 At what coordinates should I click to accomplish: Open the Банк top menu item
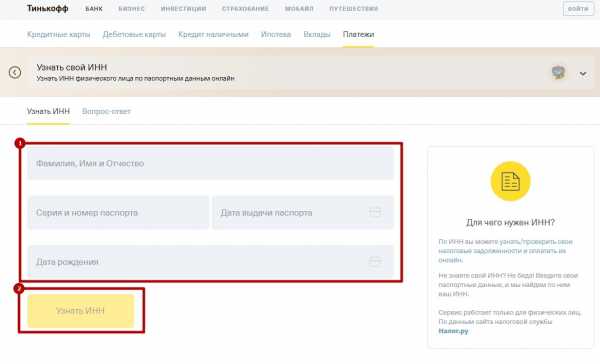tap(94, 9)
